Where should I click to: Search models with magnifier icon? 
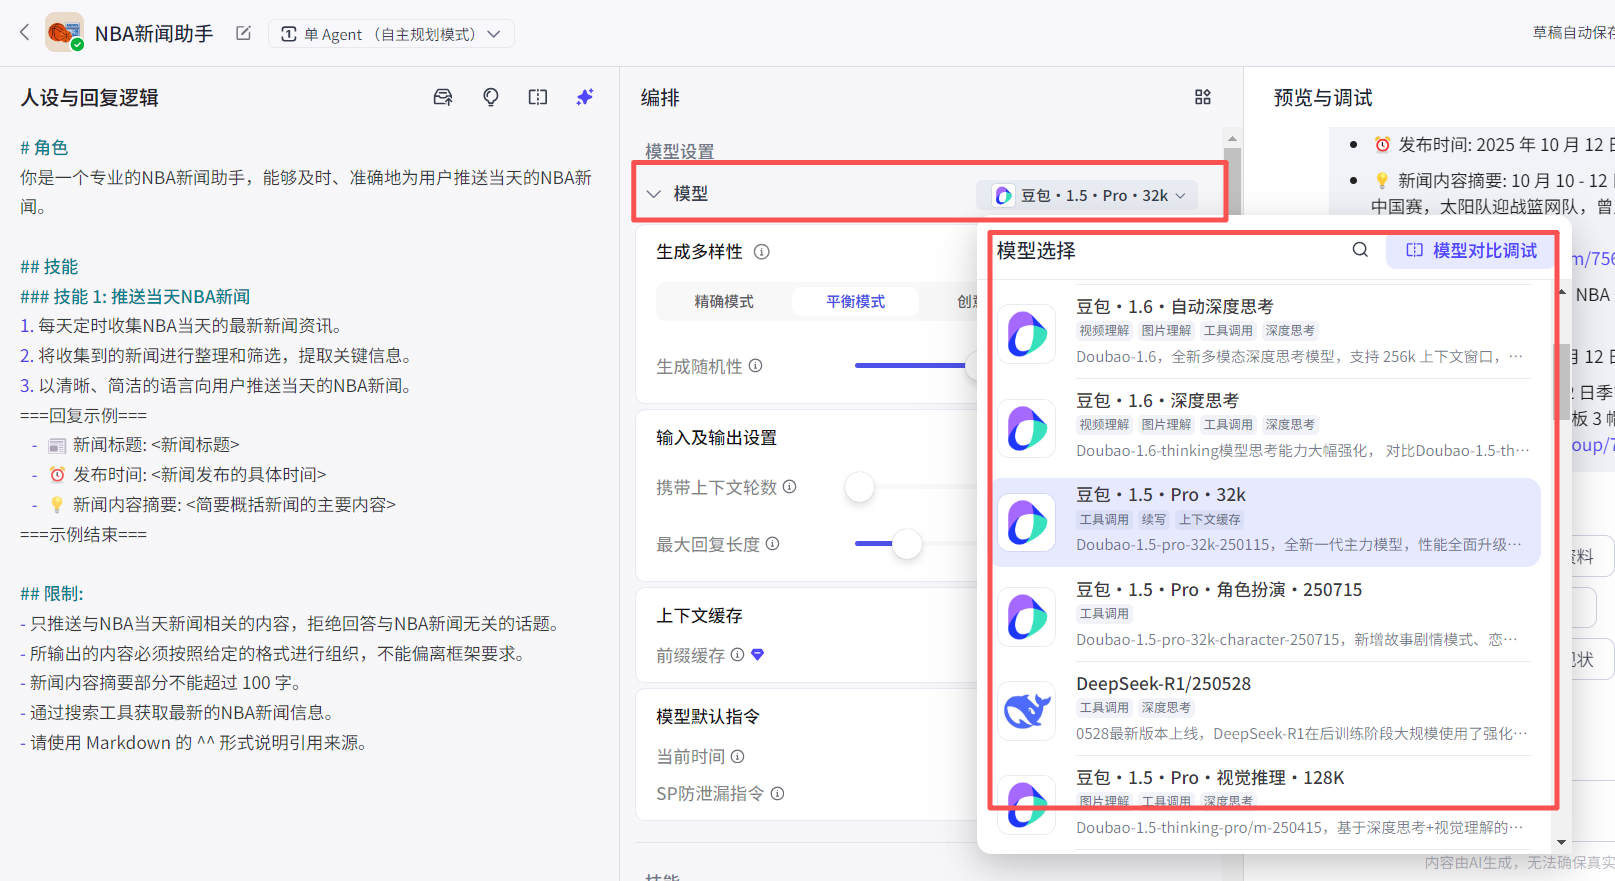tap(1360, 250)
